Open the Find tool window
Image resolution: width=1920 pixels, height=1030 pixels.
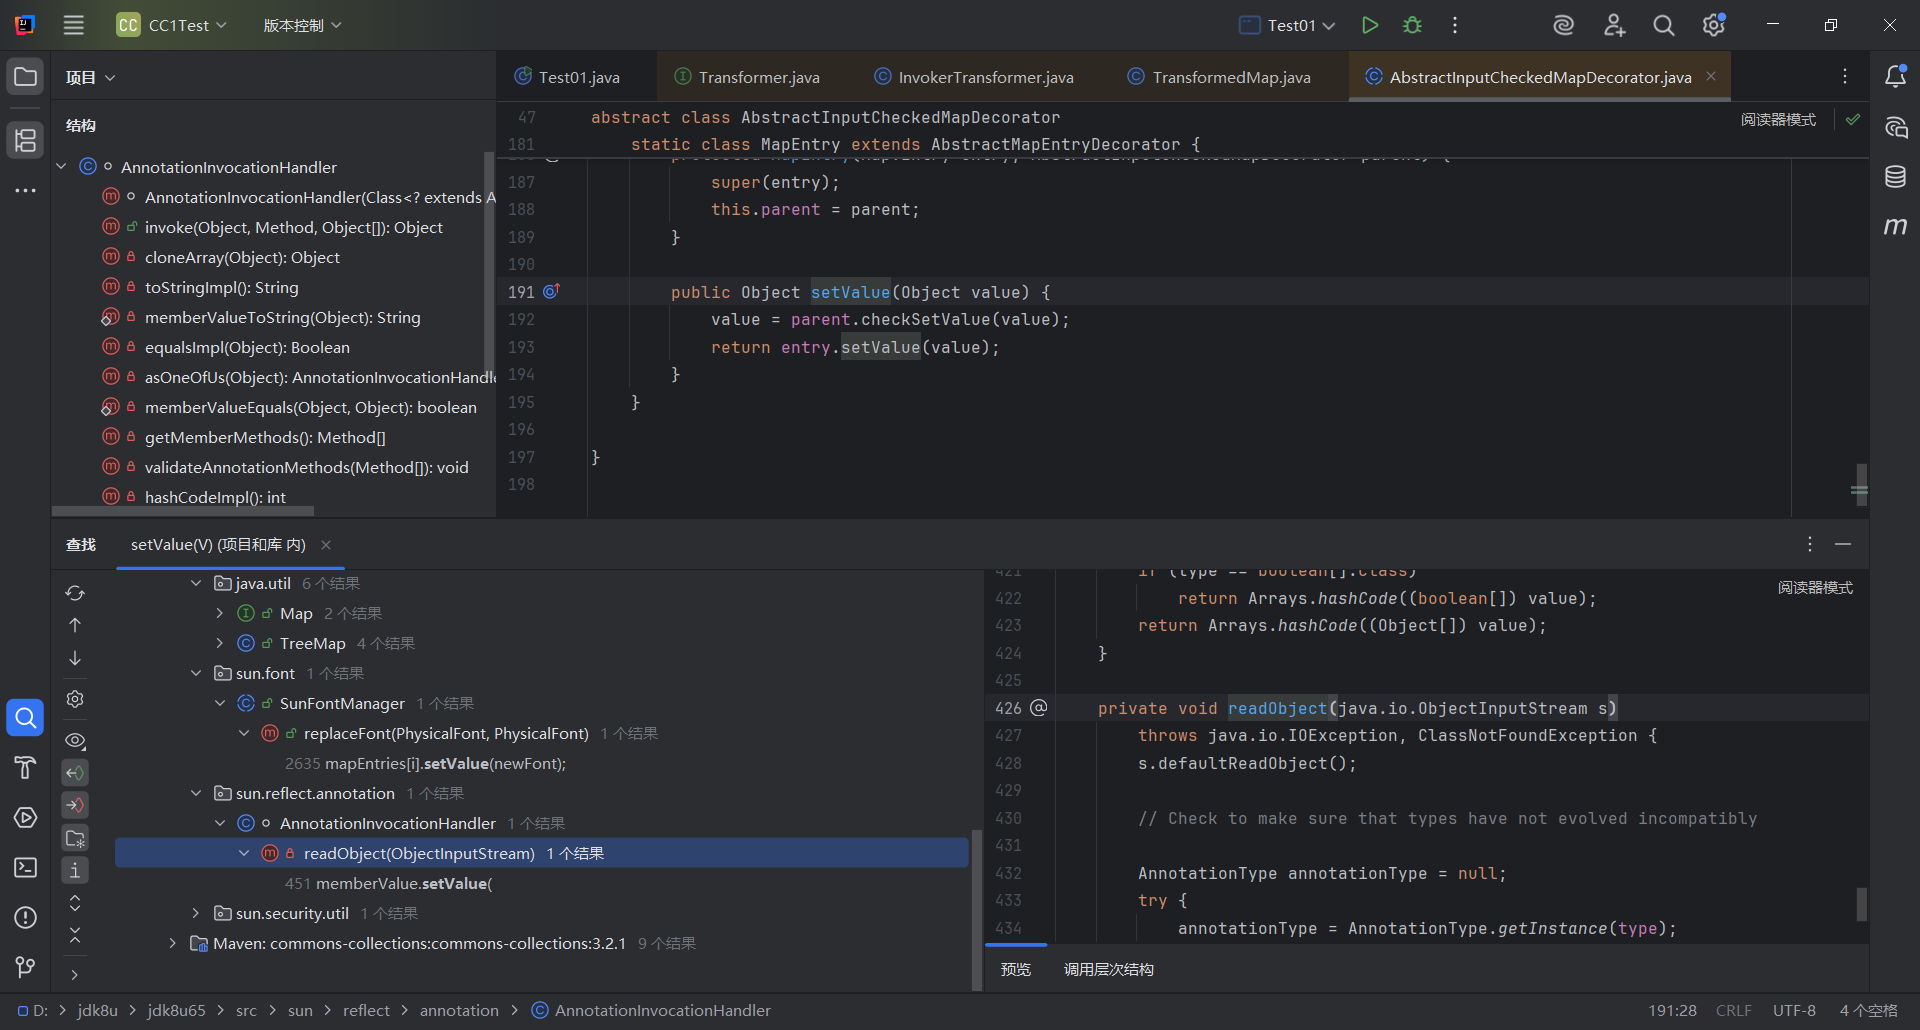25,717
